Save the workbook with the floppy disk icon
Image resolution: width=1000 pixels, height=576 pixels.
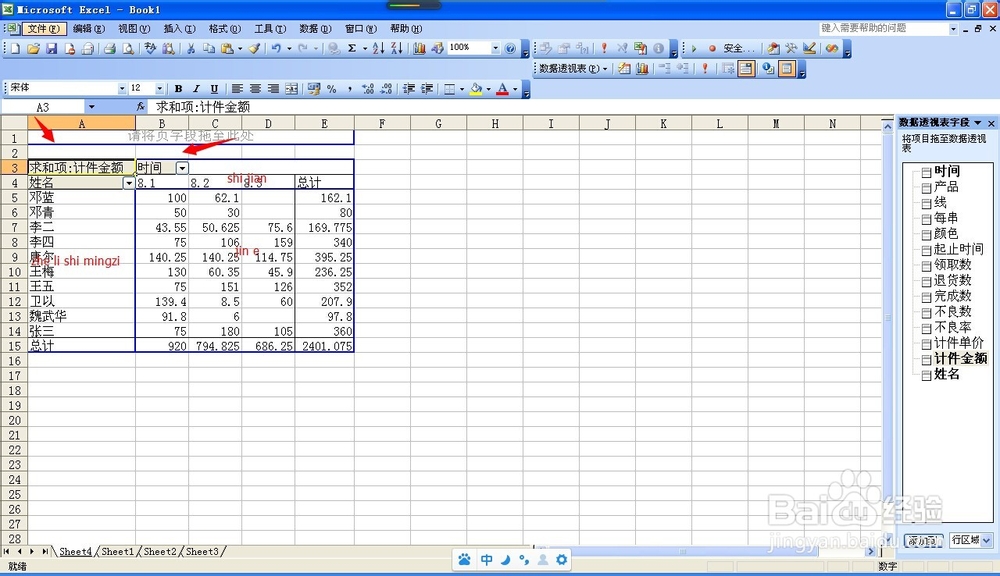52,48
